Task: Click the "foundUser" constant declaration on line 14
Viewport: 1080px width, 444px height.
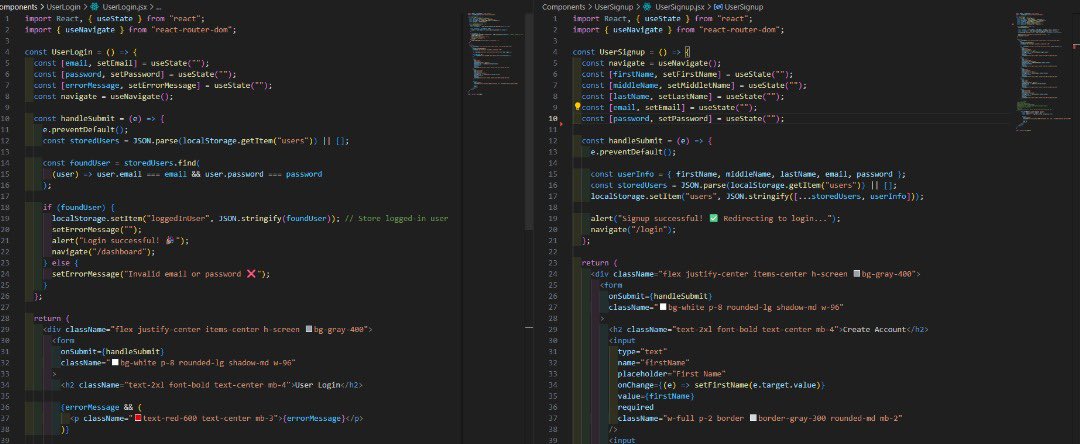Action: click(x=121, y=163)
